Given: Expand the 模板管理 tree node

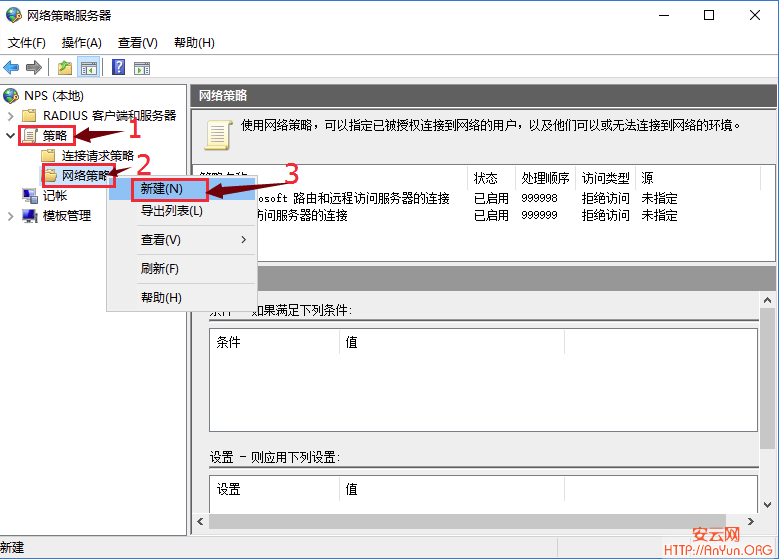Looking at the screenshot, I should point(12,216).
